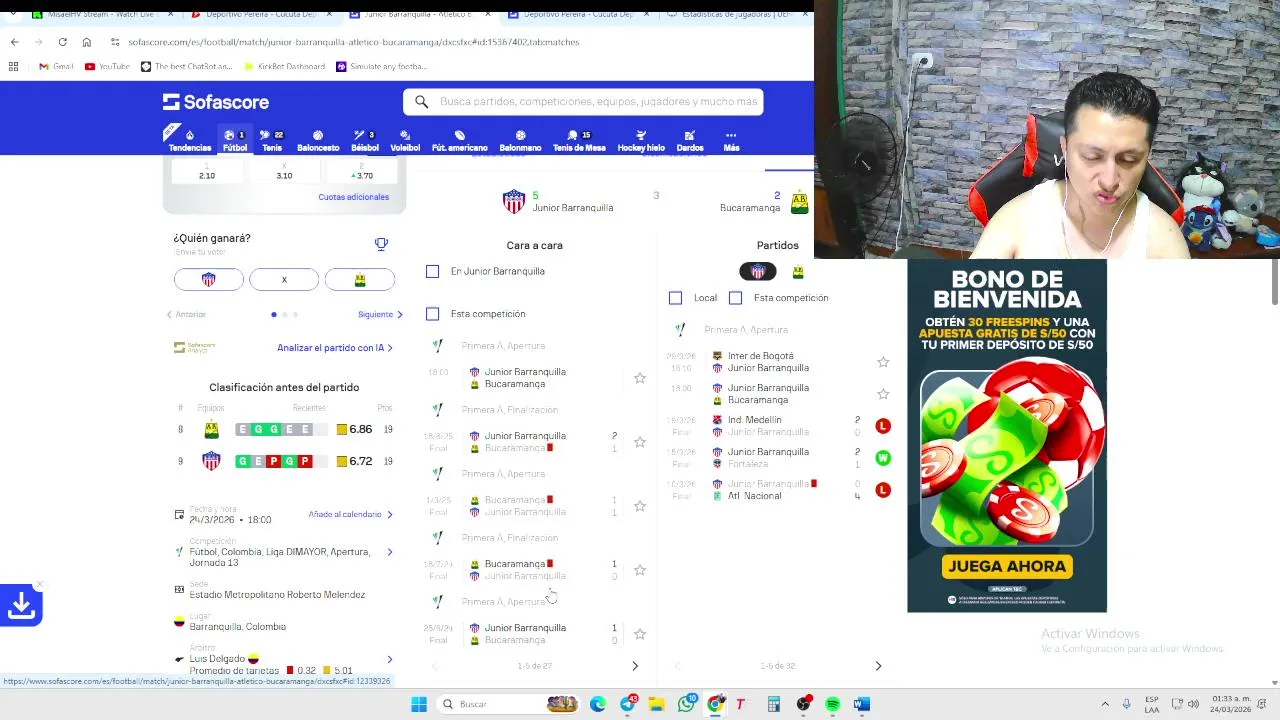Vote for Junior Barranquilla to win
1280x720 pixels.
tap(208, 280)
